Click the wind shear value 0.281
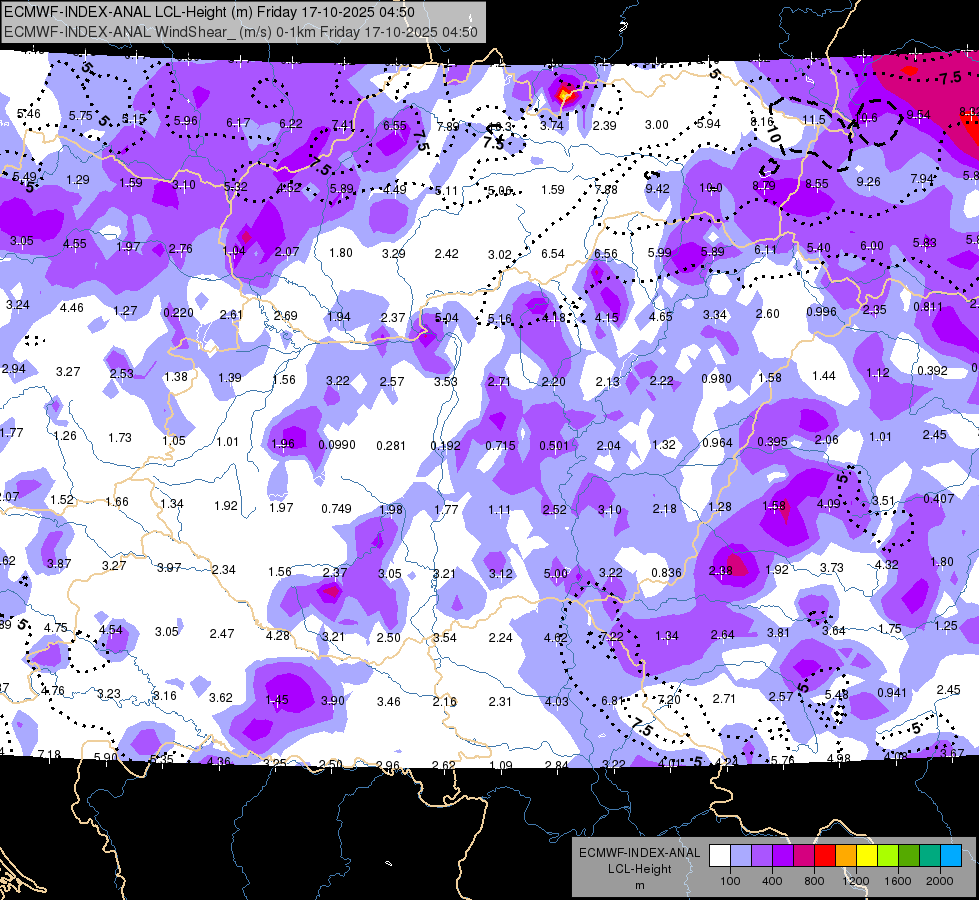Viewport: 979px width, 900px height. point(391,445)
